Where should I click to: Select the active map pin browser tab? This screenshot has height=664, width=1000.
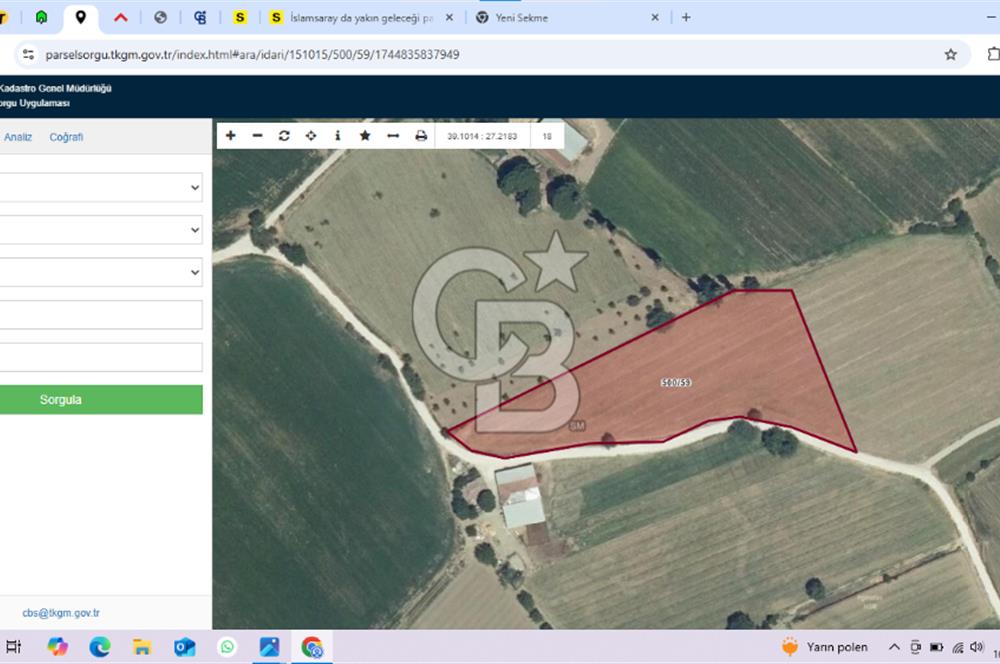tap(80, 17)
